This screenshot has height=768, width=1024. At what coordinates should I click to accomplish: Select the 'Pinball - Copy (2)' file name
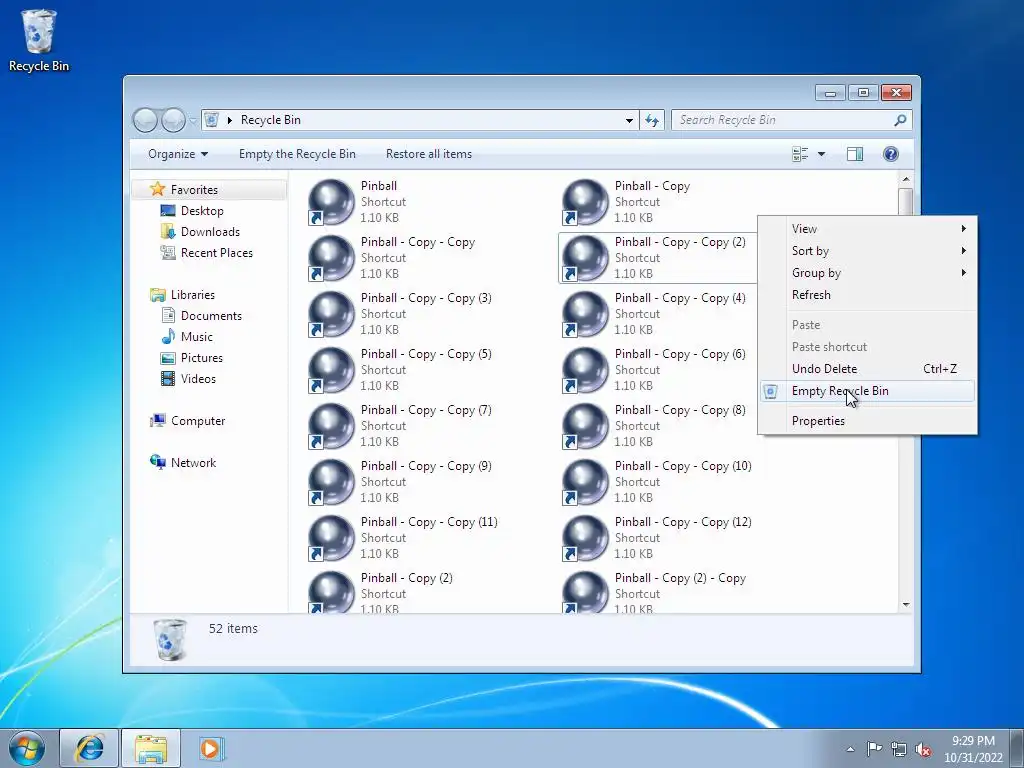(406, 579)
